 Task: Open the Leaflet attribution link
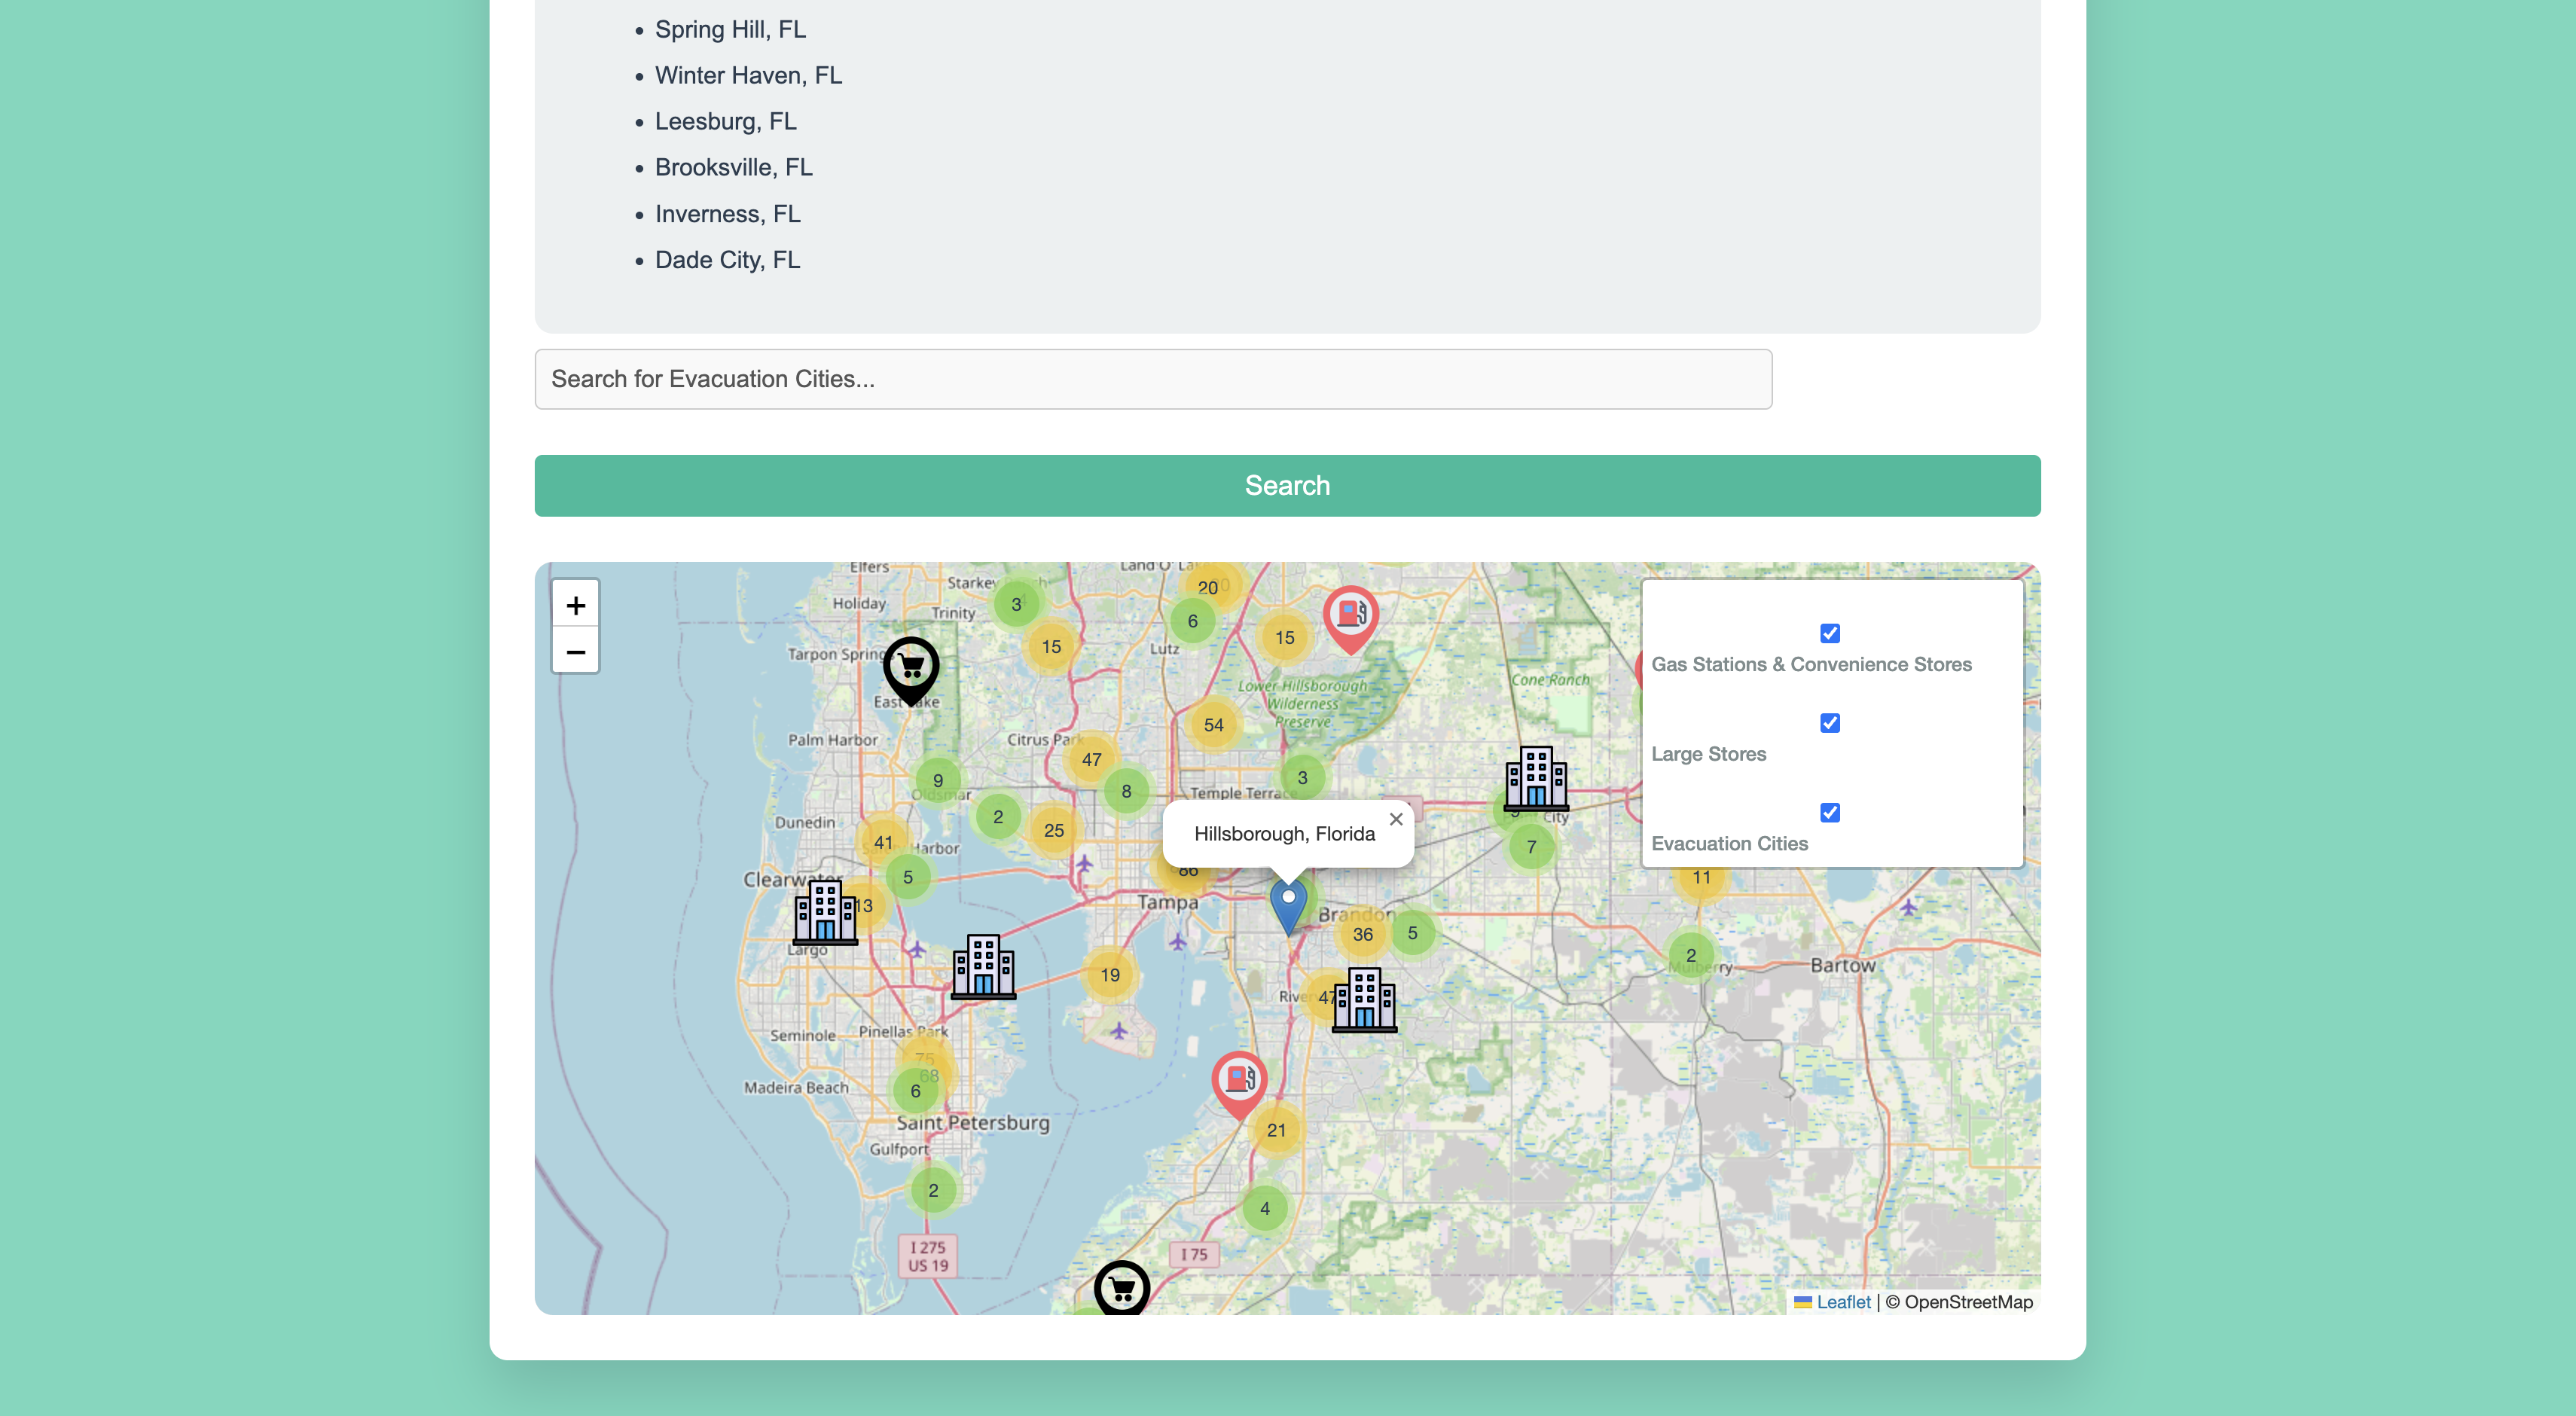1843,1302
